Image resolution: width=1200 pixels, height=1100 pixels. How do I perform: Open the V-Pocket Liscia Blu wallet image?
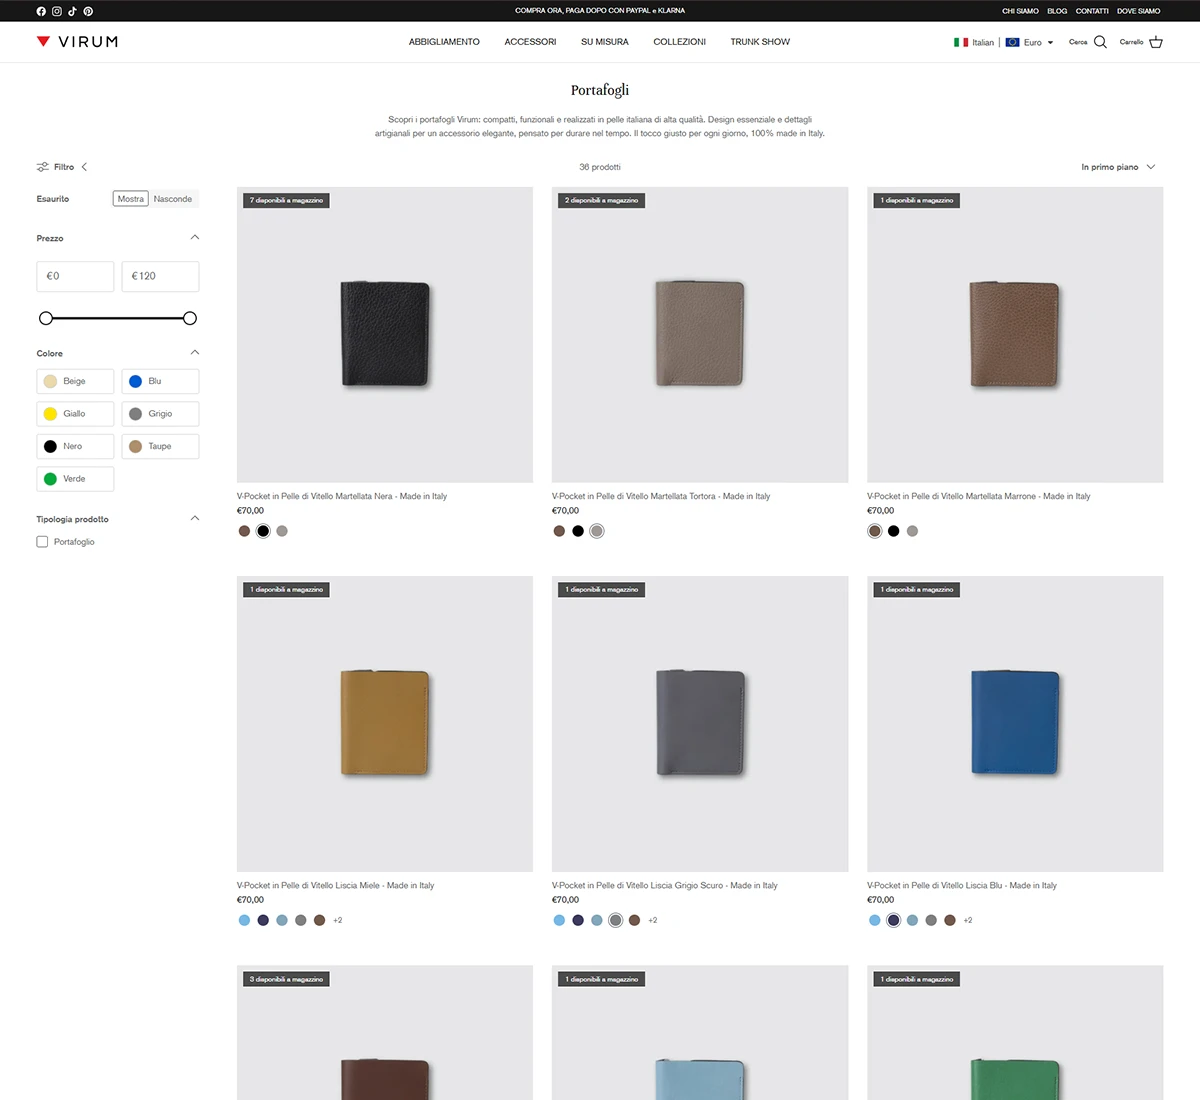pos(1014,724)
